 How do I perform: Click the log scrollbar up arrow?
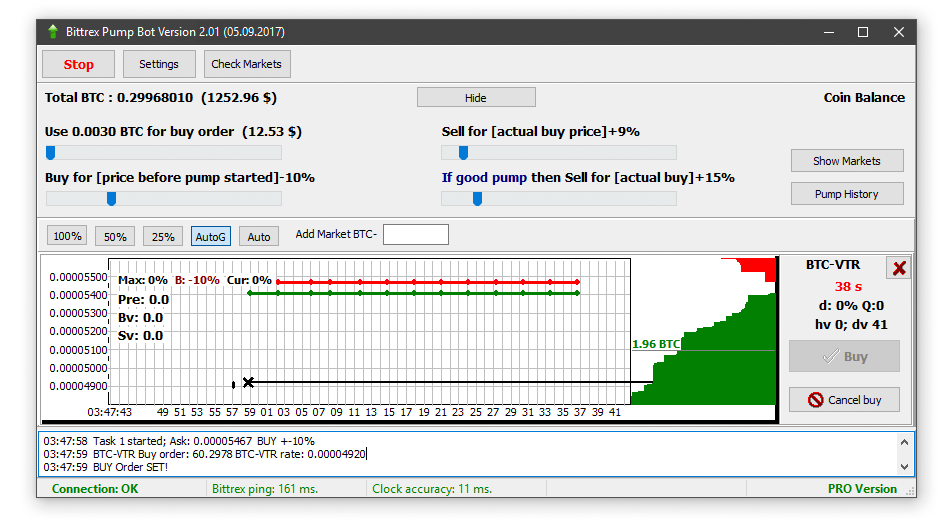coord(904,442)
